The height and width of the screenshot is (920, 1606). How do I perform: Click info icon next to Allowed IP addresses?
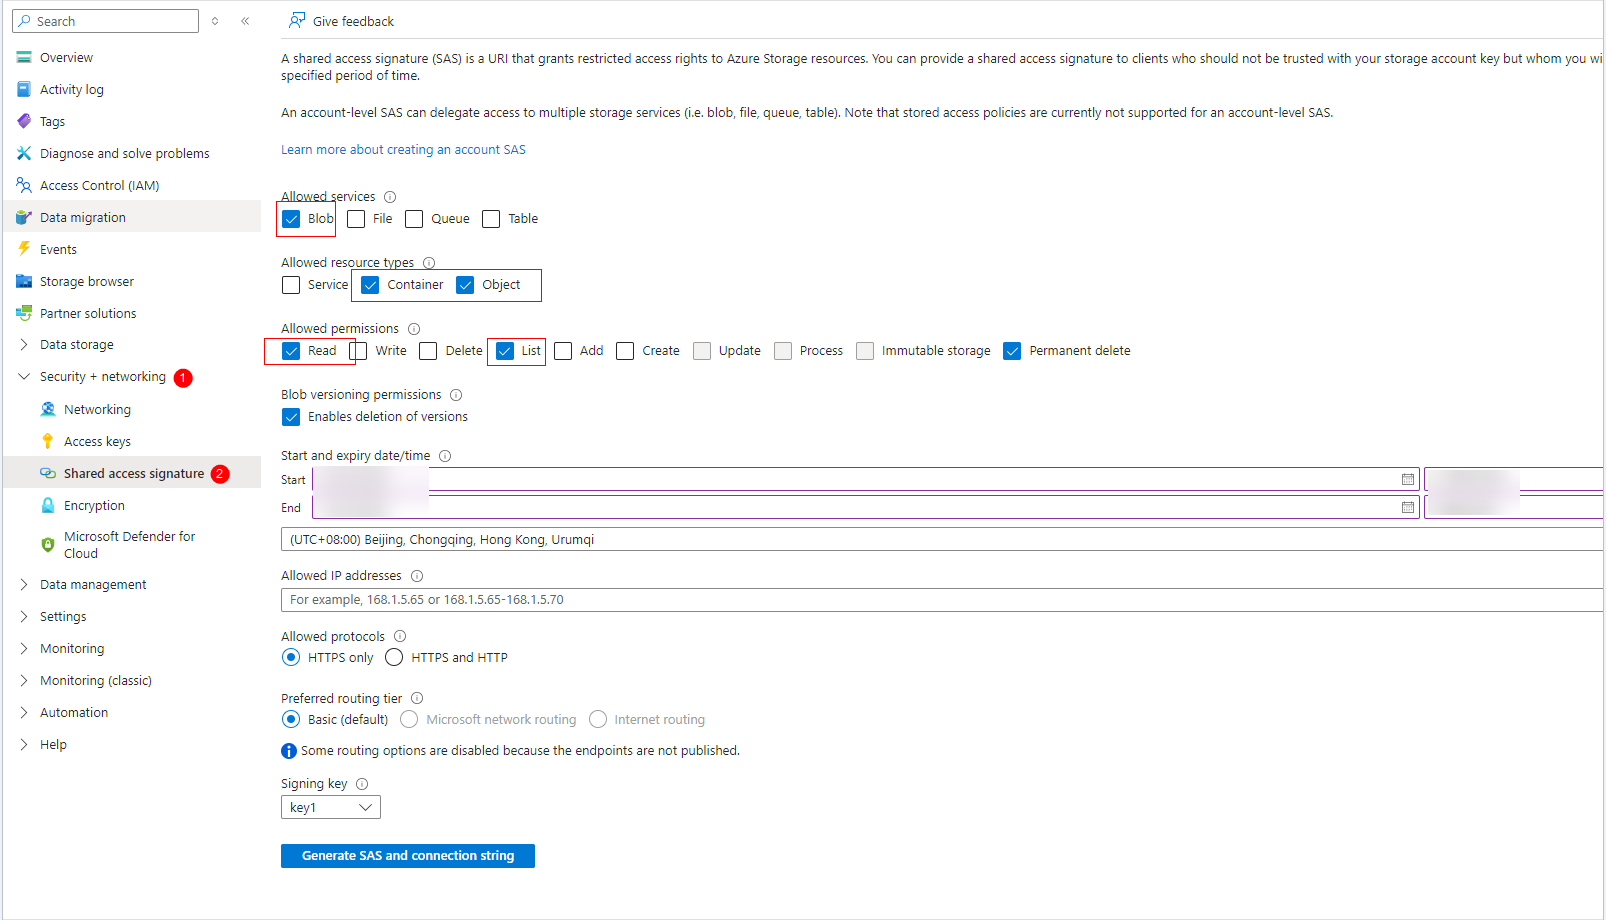tap(417, 576)
